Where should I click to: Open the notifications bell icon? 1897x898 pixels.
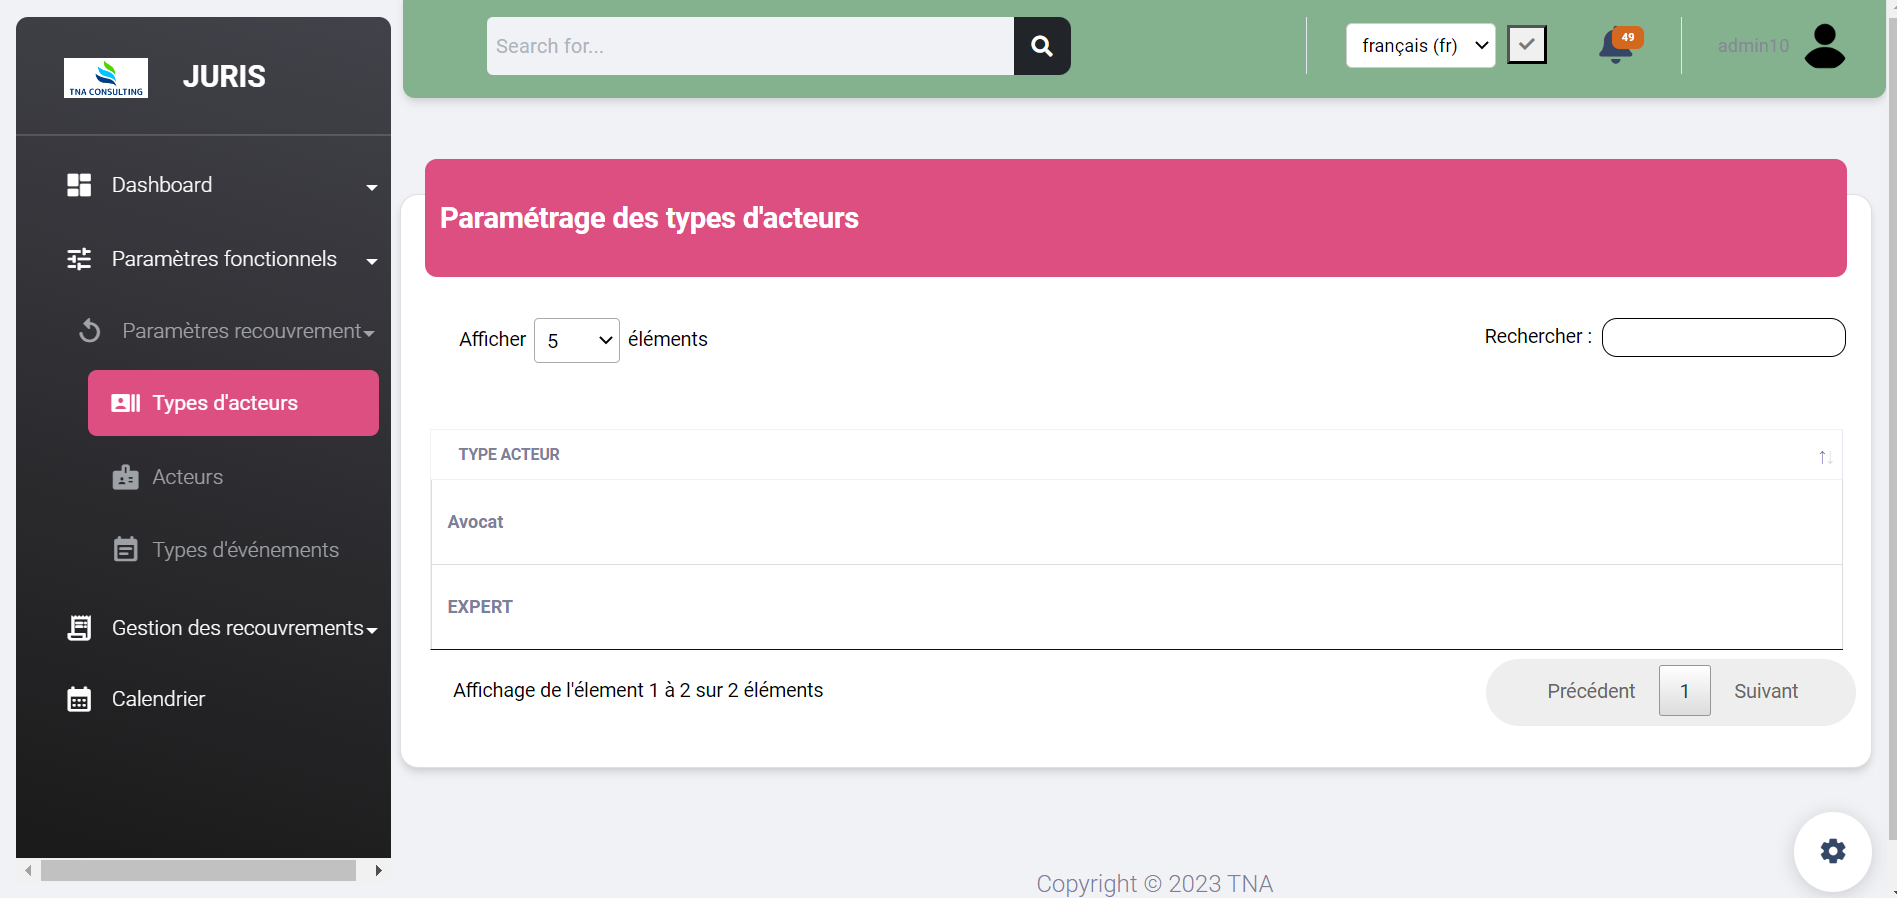click(x=1615, y=46)
